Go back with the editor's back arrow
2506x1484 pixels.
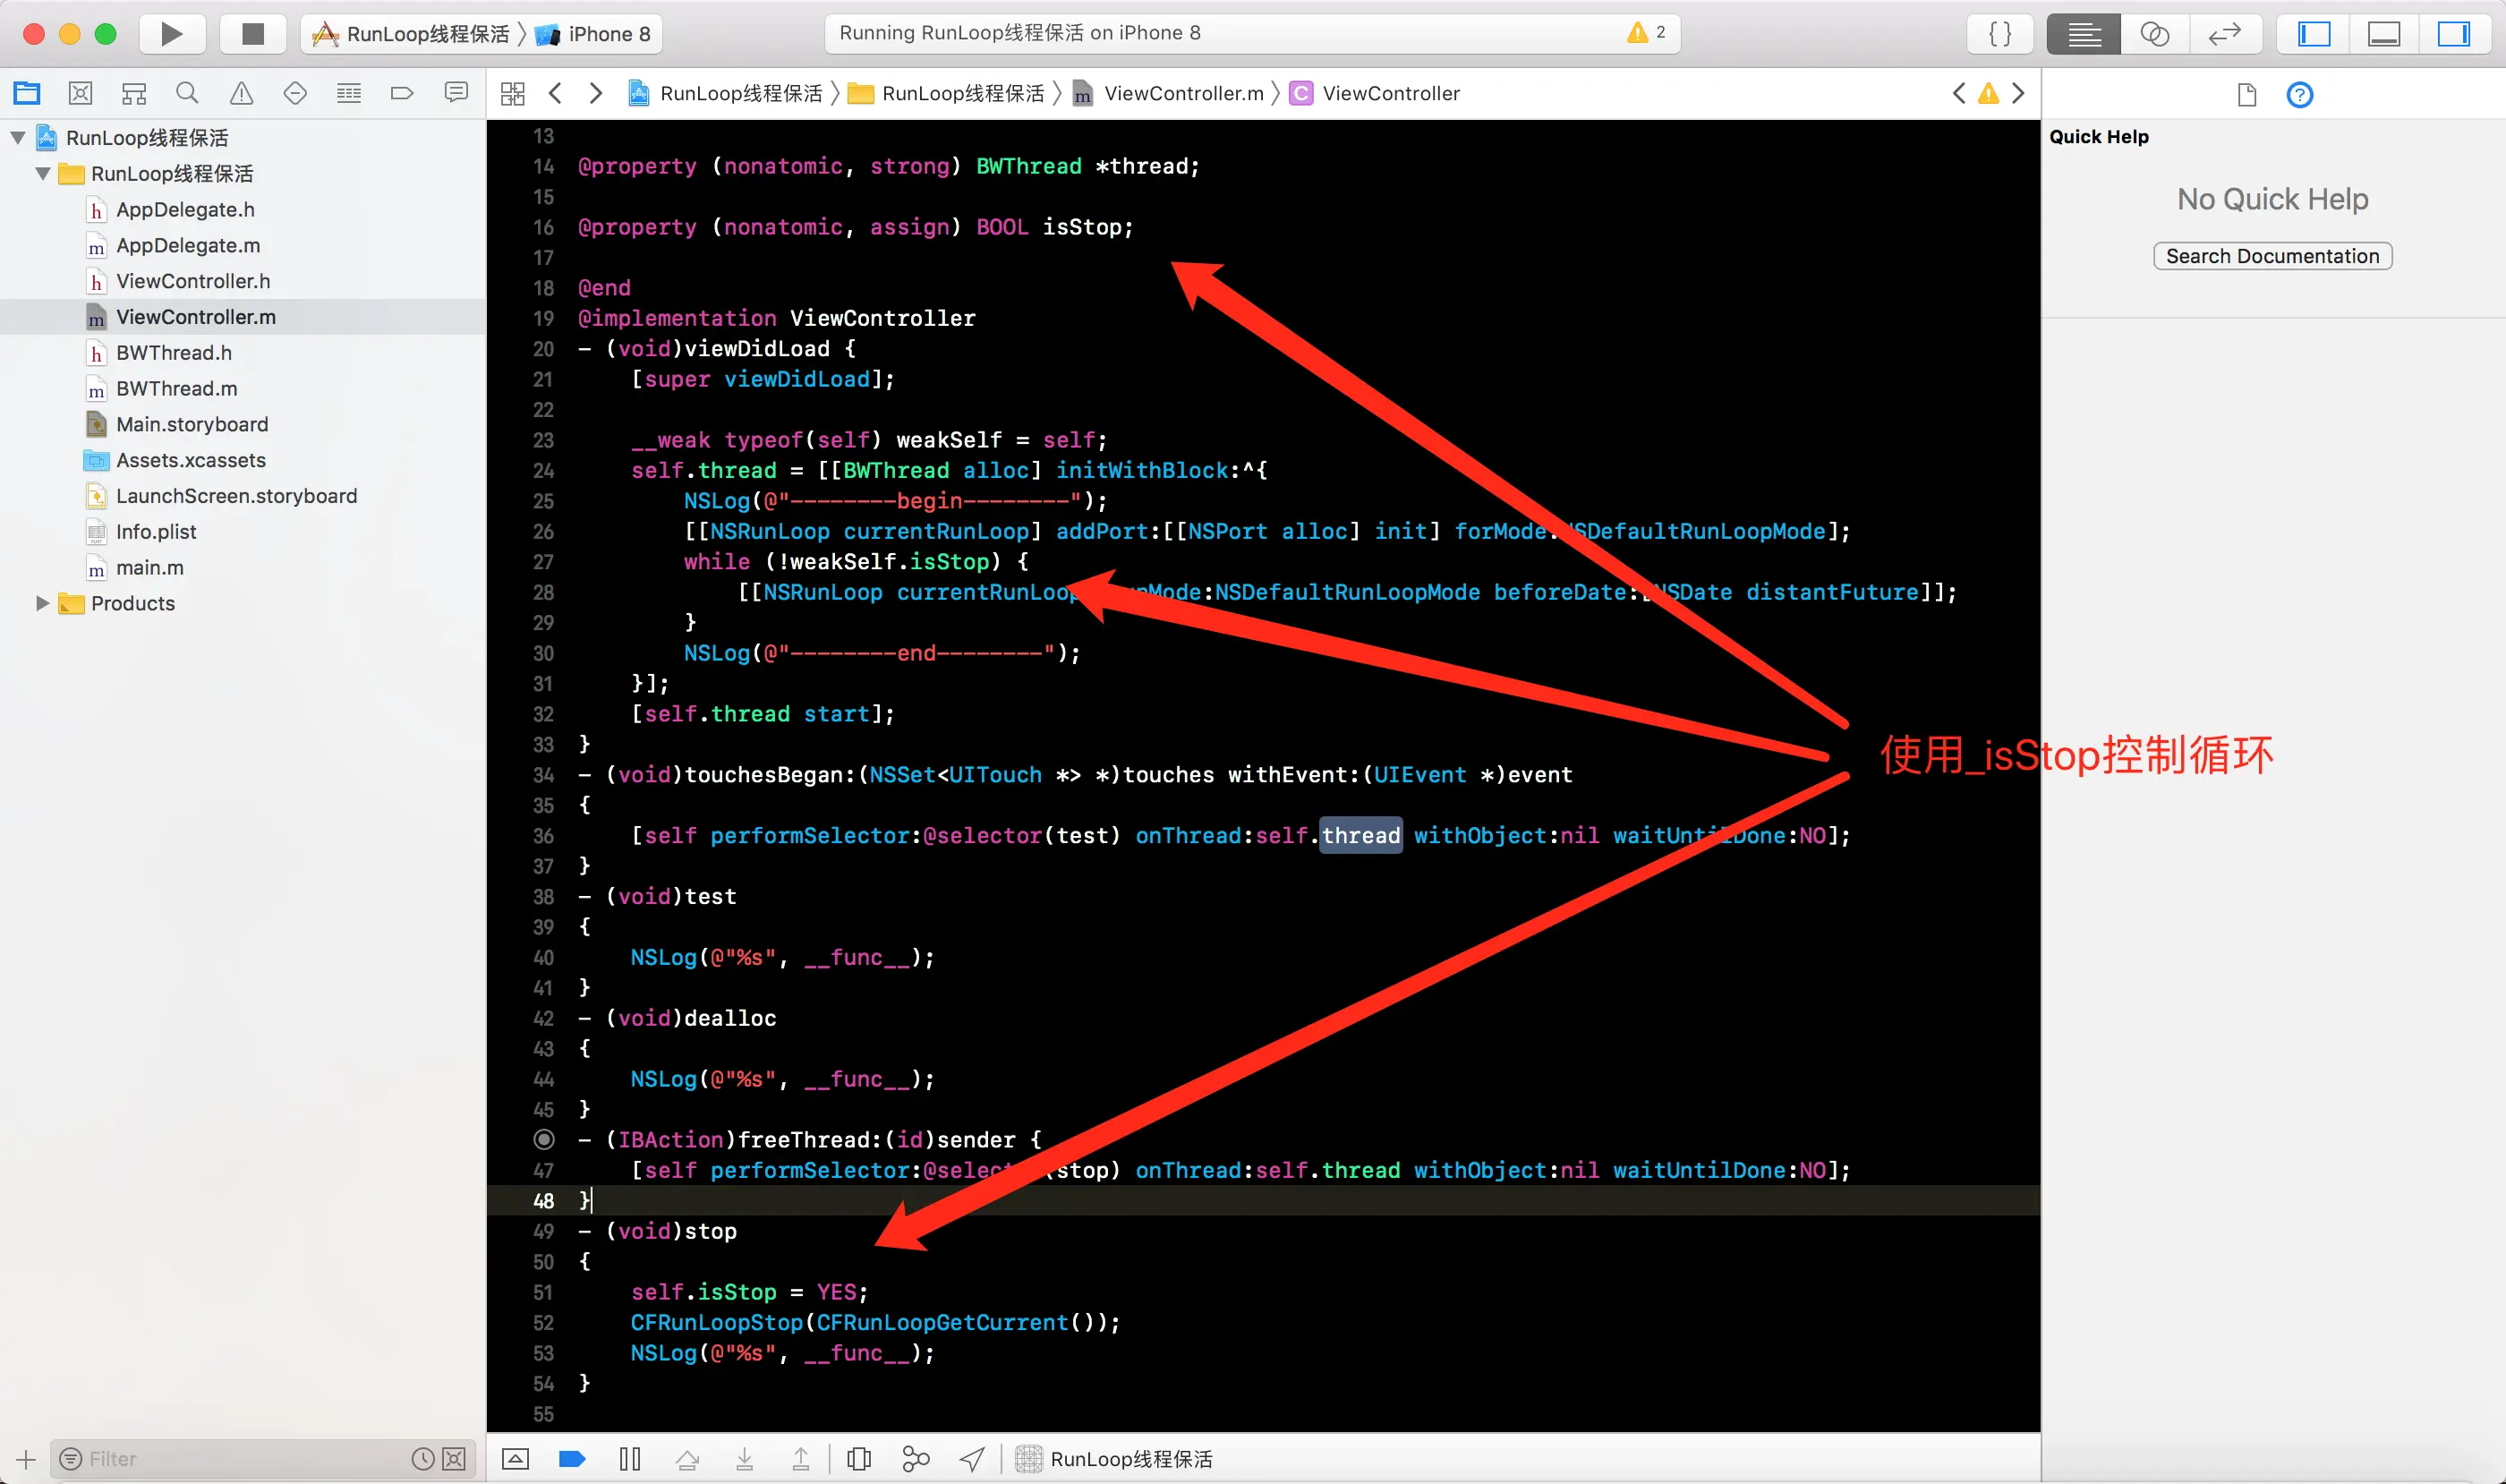coord(556,94)
